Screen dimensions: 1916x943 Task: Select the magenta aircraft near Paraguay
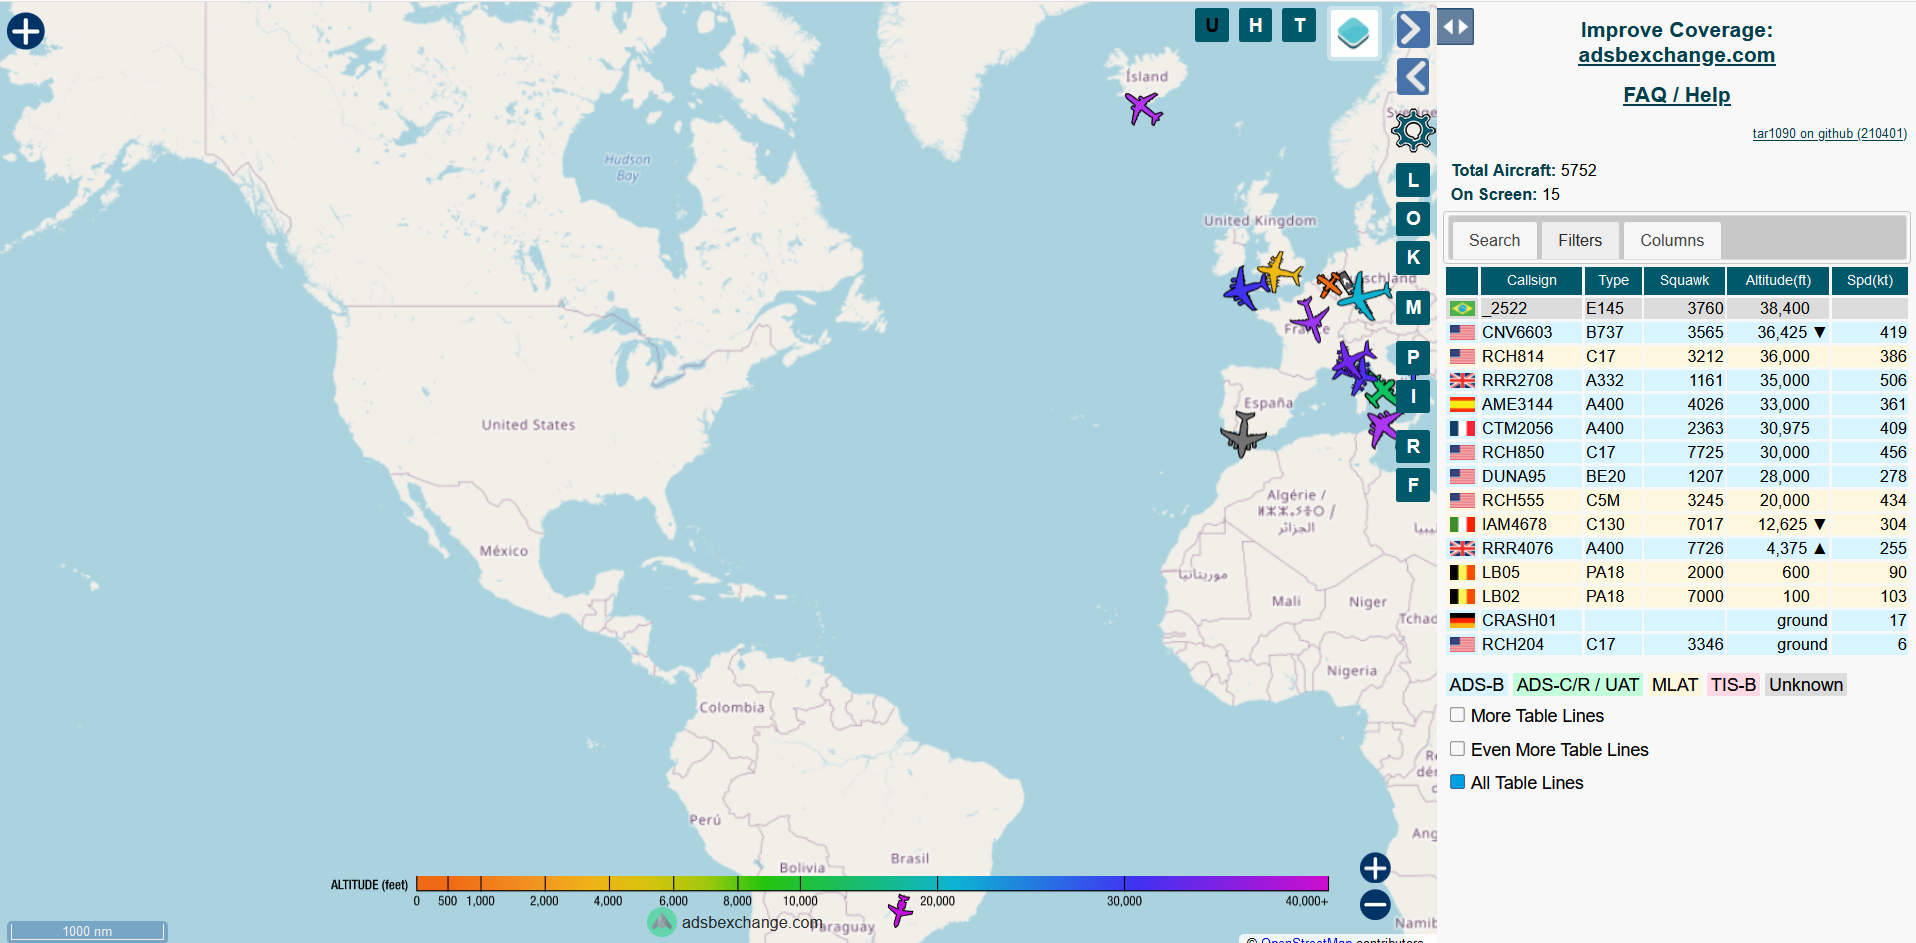click(901, 910)
